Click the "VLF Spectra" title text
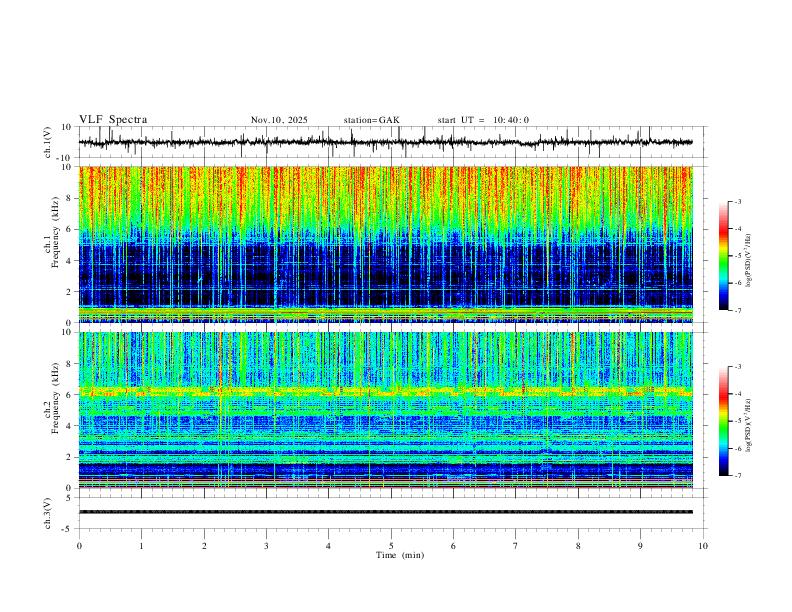The width and height of the screenshot is (792, 612). (113, 120)
